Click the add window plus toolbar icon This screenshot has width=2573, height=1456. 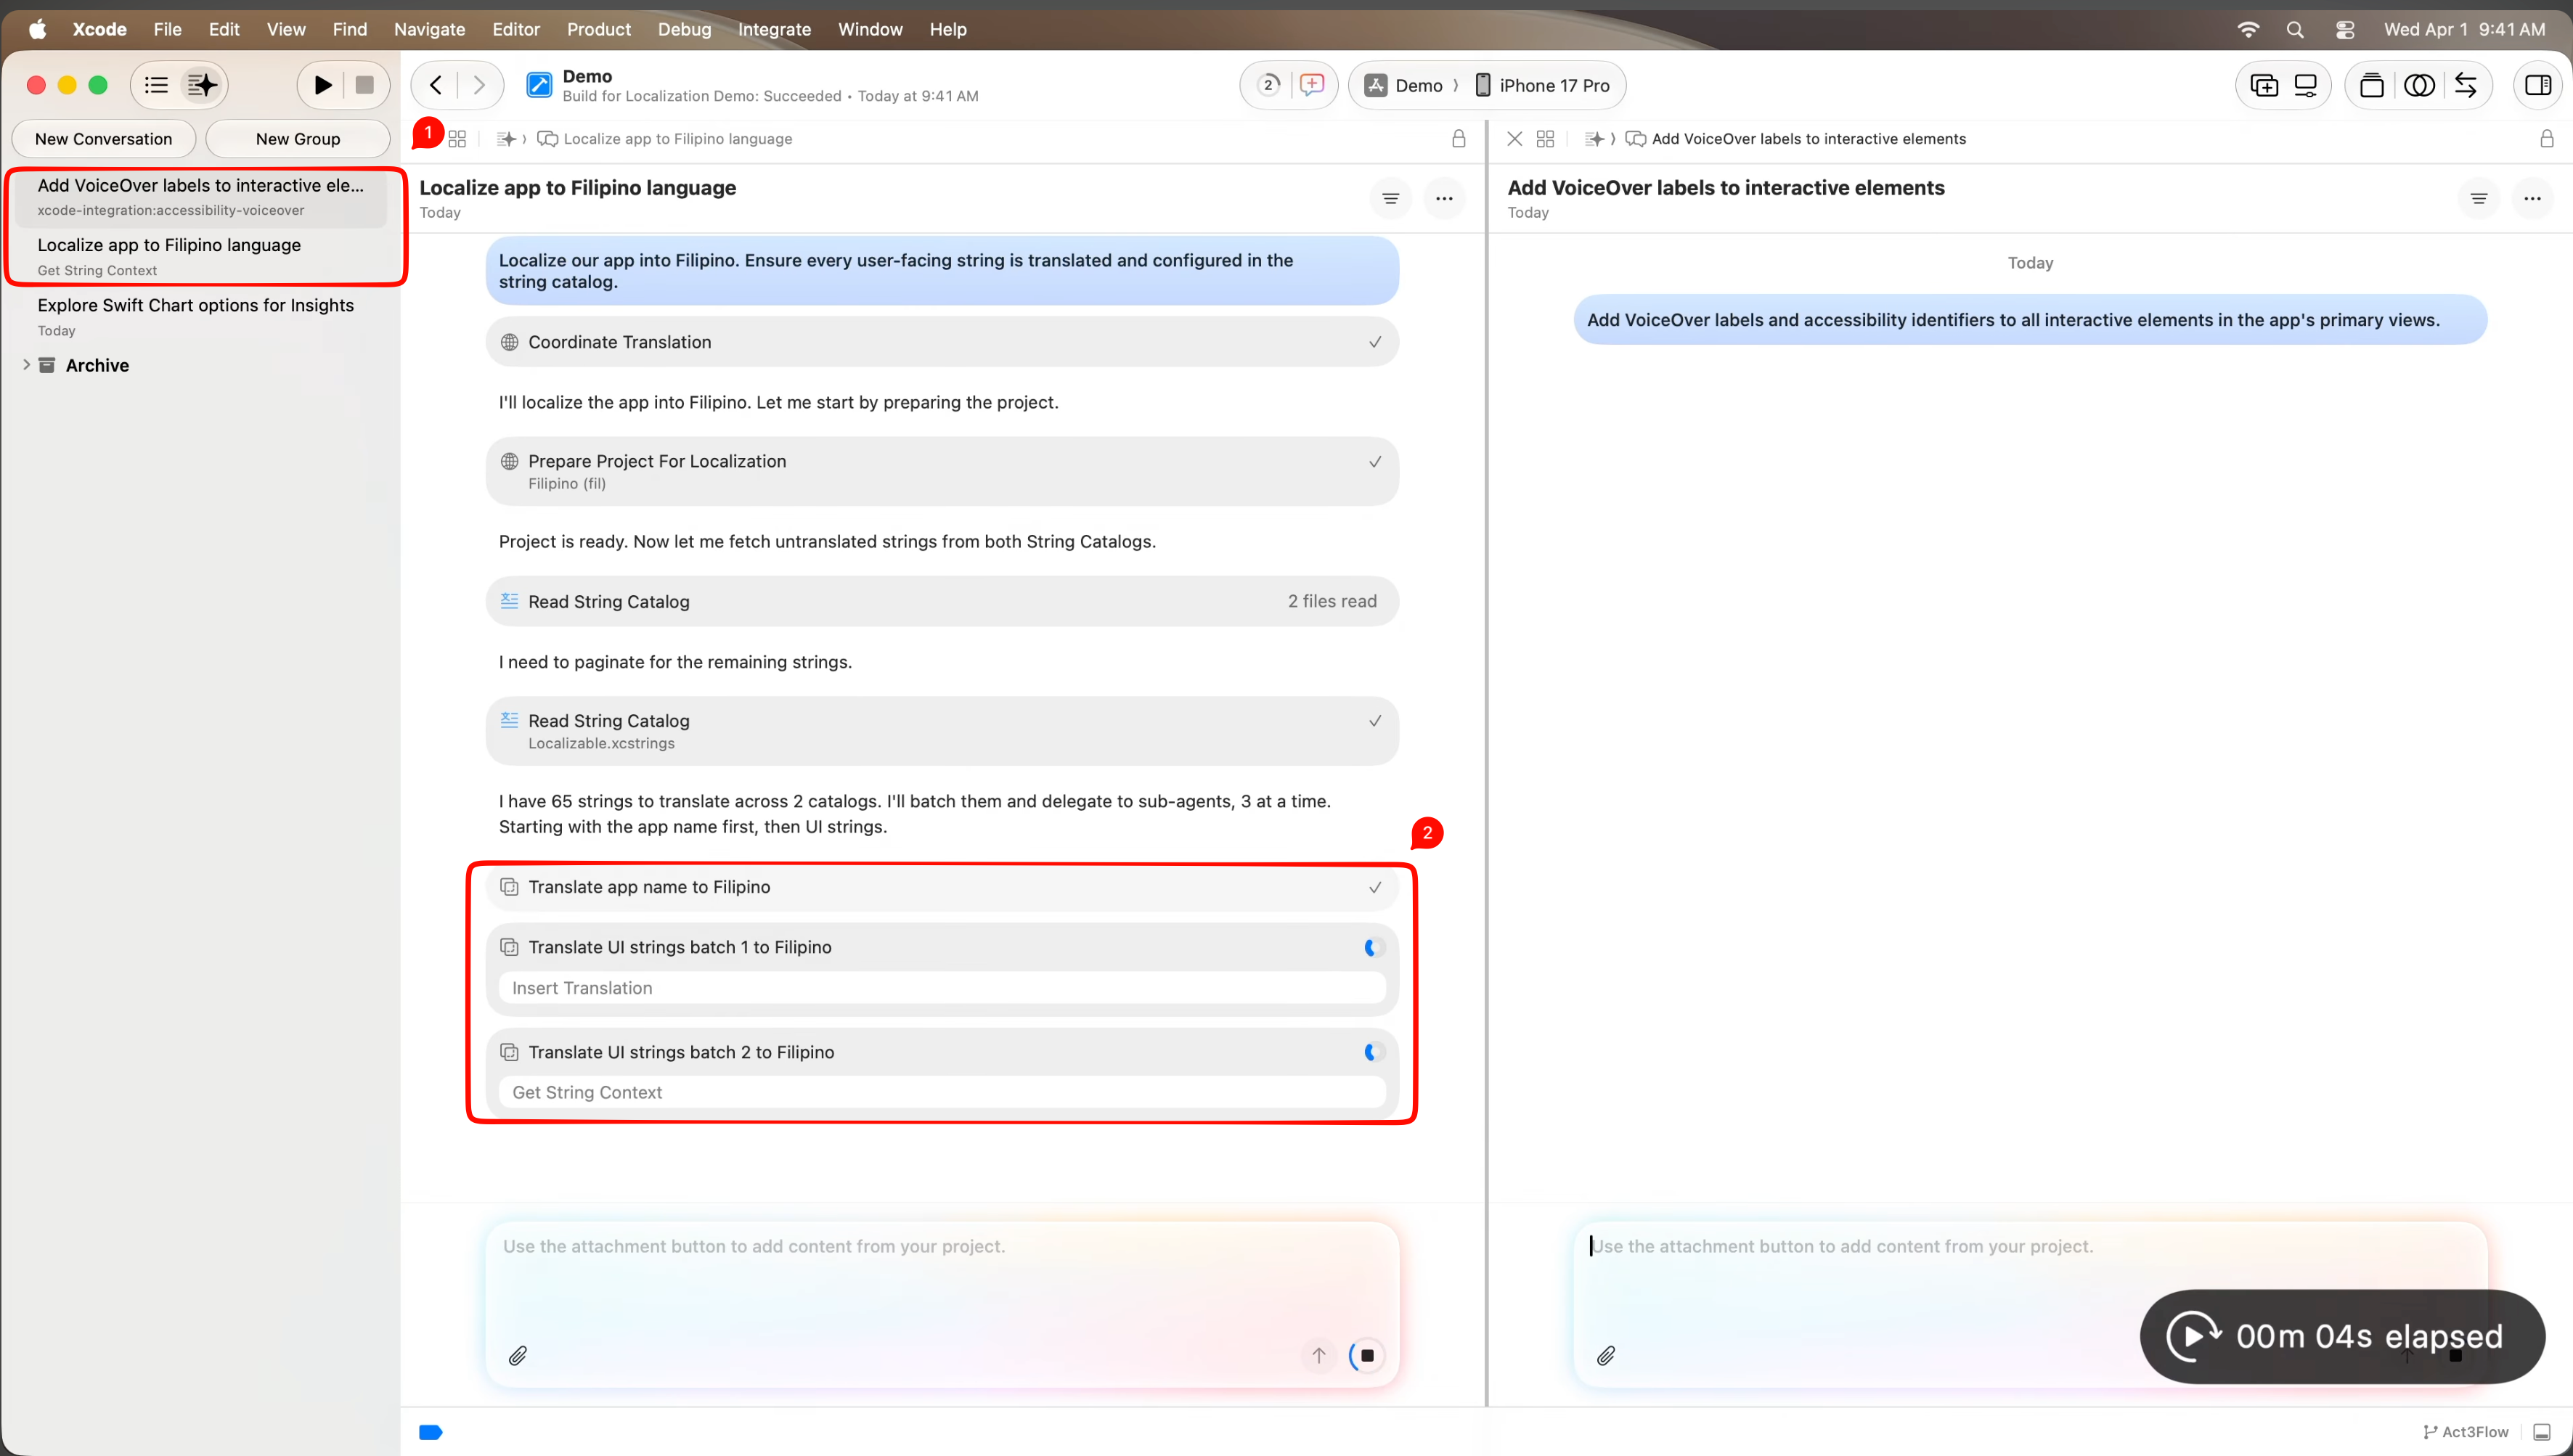[x=2264, y=85]
